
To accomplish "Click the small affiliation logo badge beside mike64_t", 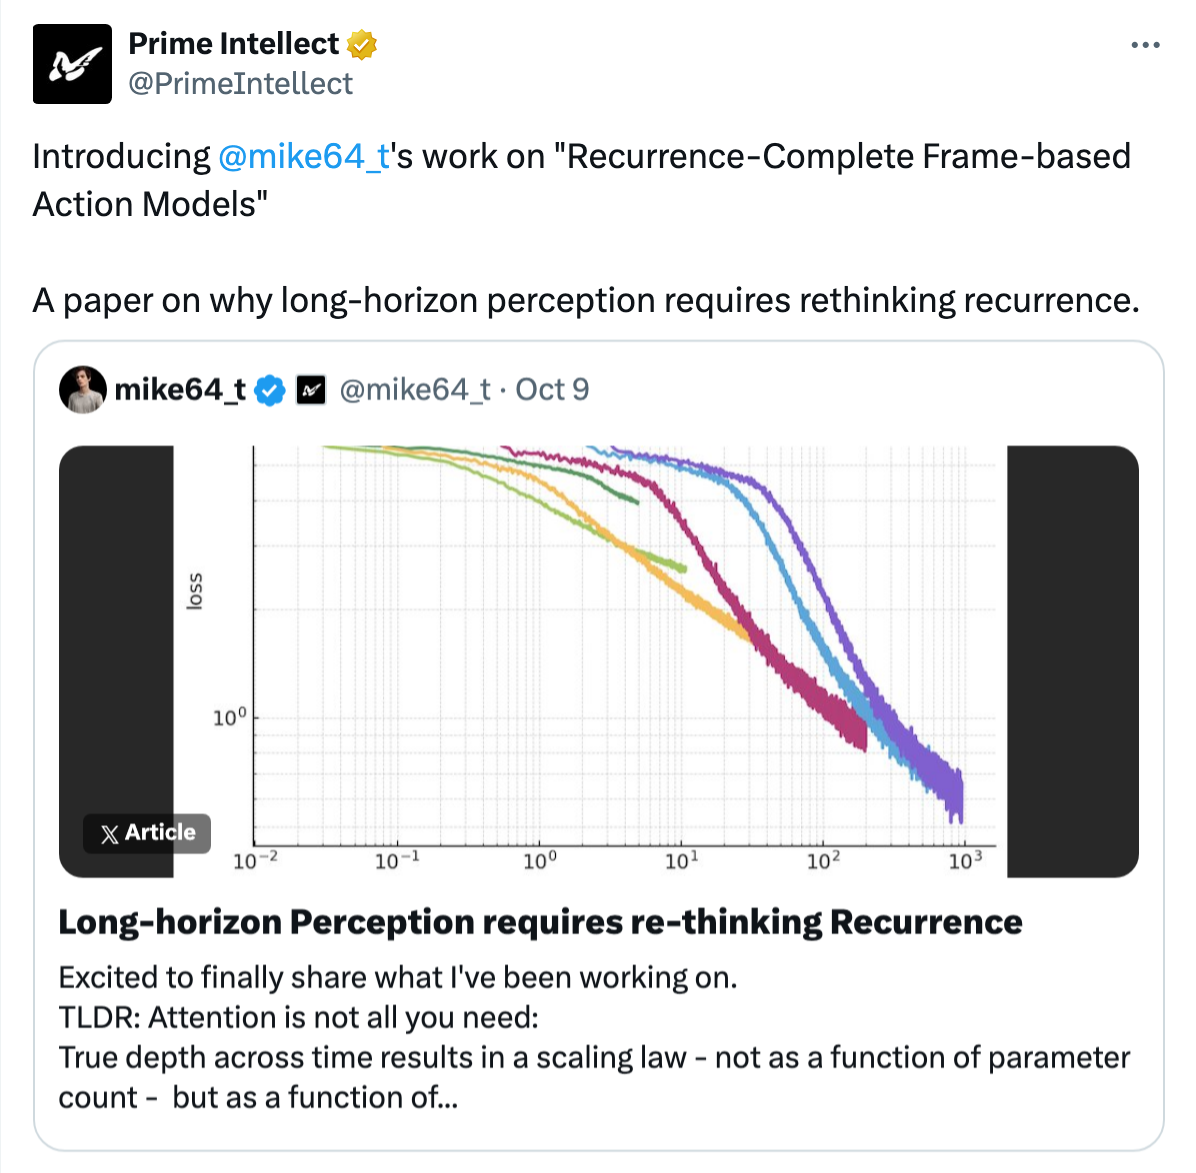I will [x=312, y=390].
